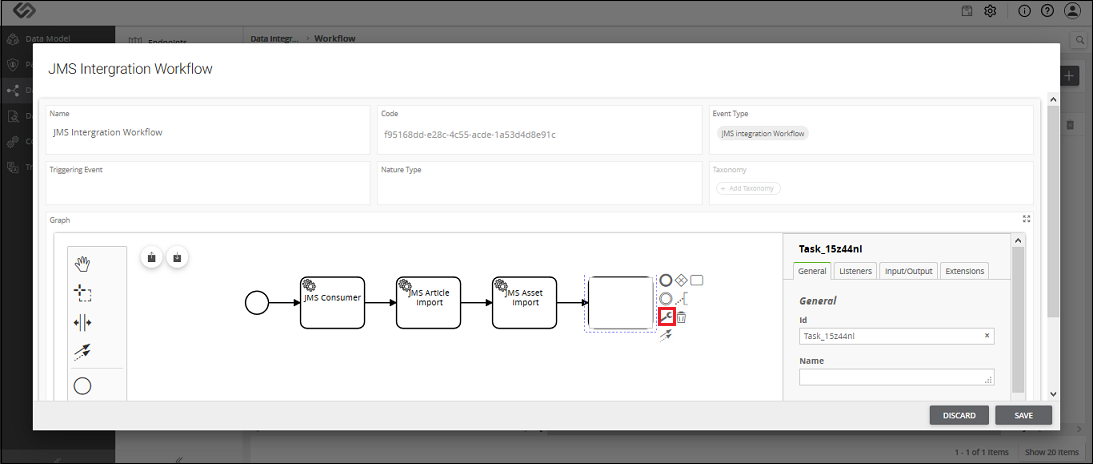The height and width of the screenshot is (464, 1093).
Task: Click the row trash icon behind dialog
Action: tap(1070, 125)
